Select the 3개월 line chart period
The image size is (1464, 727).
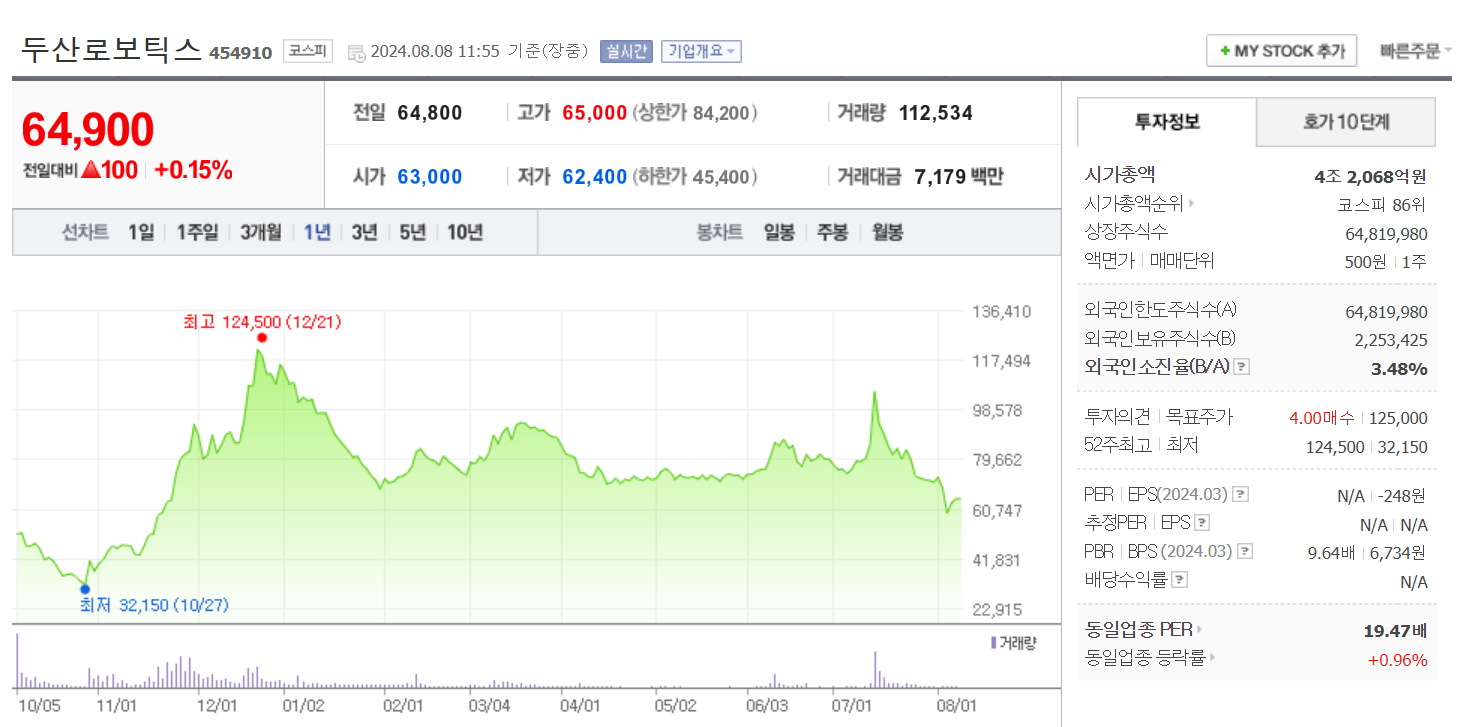(261, 232)
